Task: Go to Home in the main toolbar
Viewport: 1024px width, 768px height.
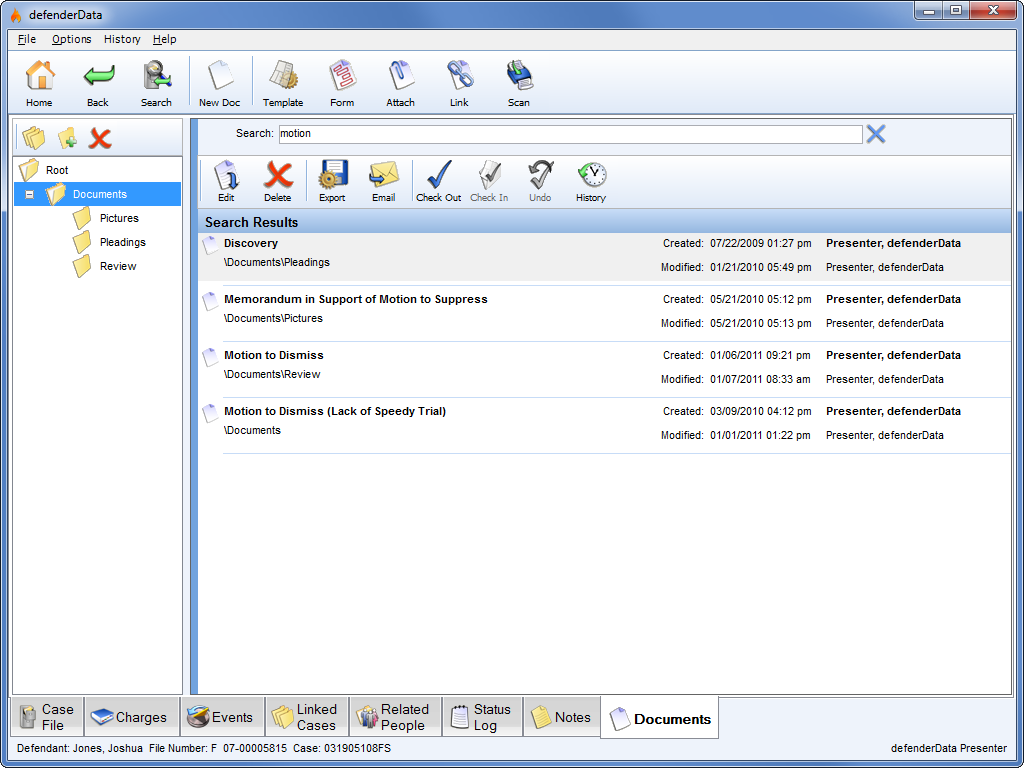Action: pos(39,83)
